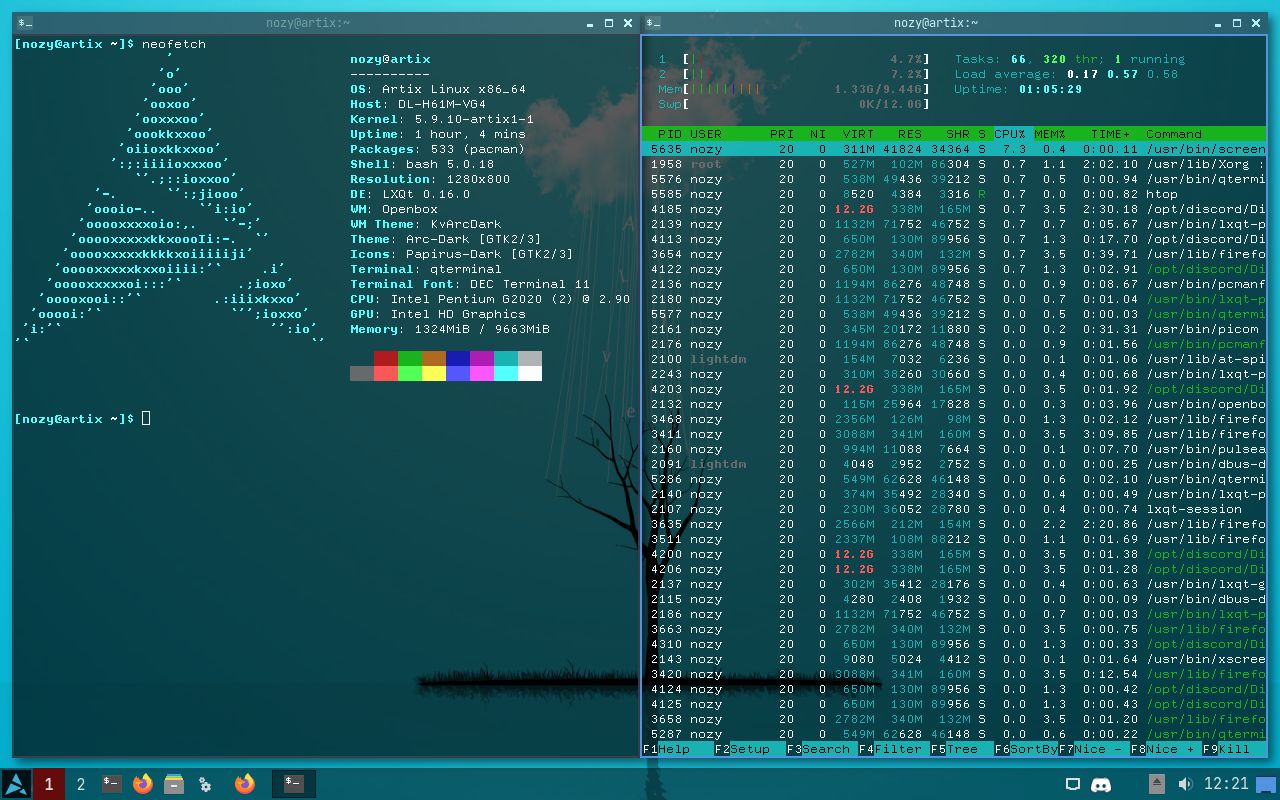Click F8 Nice + in htop

click(x=1166, y=749)
